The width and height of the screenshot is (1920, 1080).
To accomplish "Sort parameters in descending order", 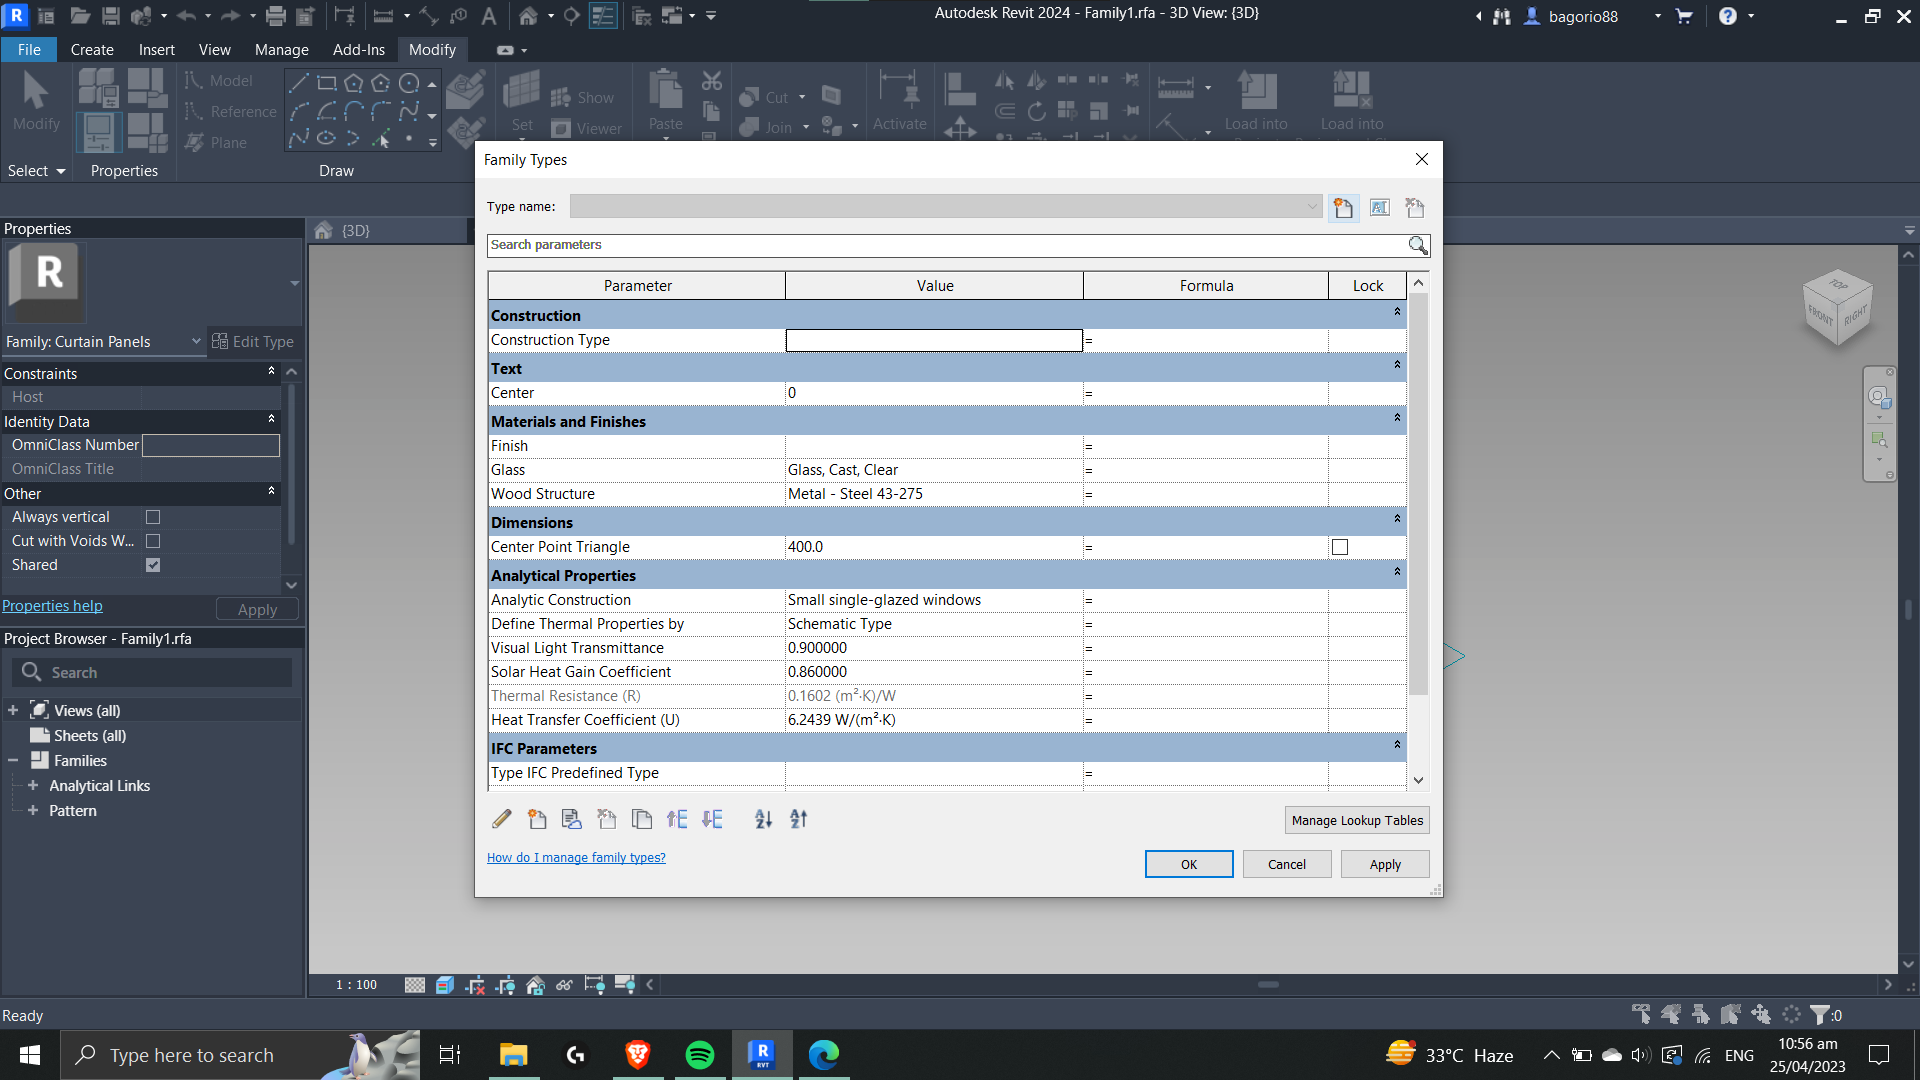I will pyautogui.click(x=798, y=819).
